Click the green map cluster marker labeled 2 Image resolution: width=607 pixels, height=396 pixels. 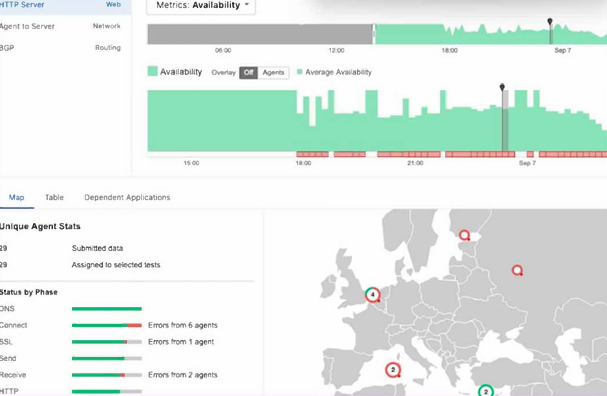tap(486, 391)
